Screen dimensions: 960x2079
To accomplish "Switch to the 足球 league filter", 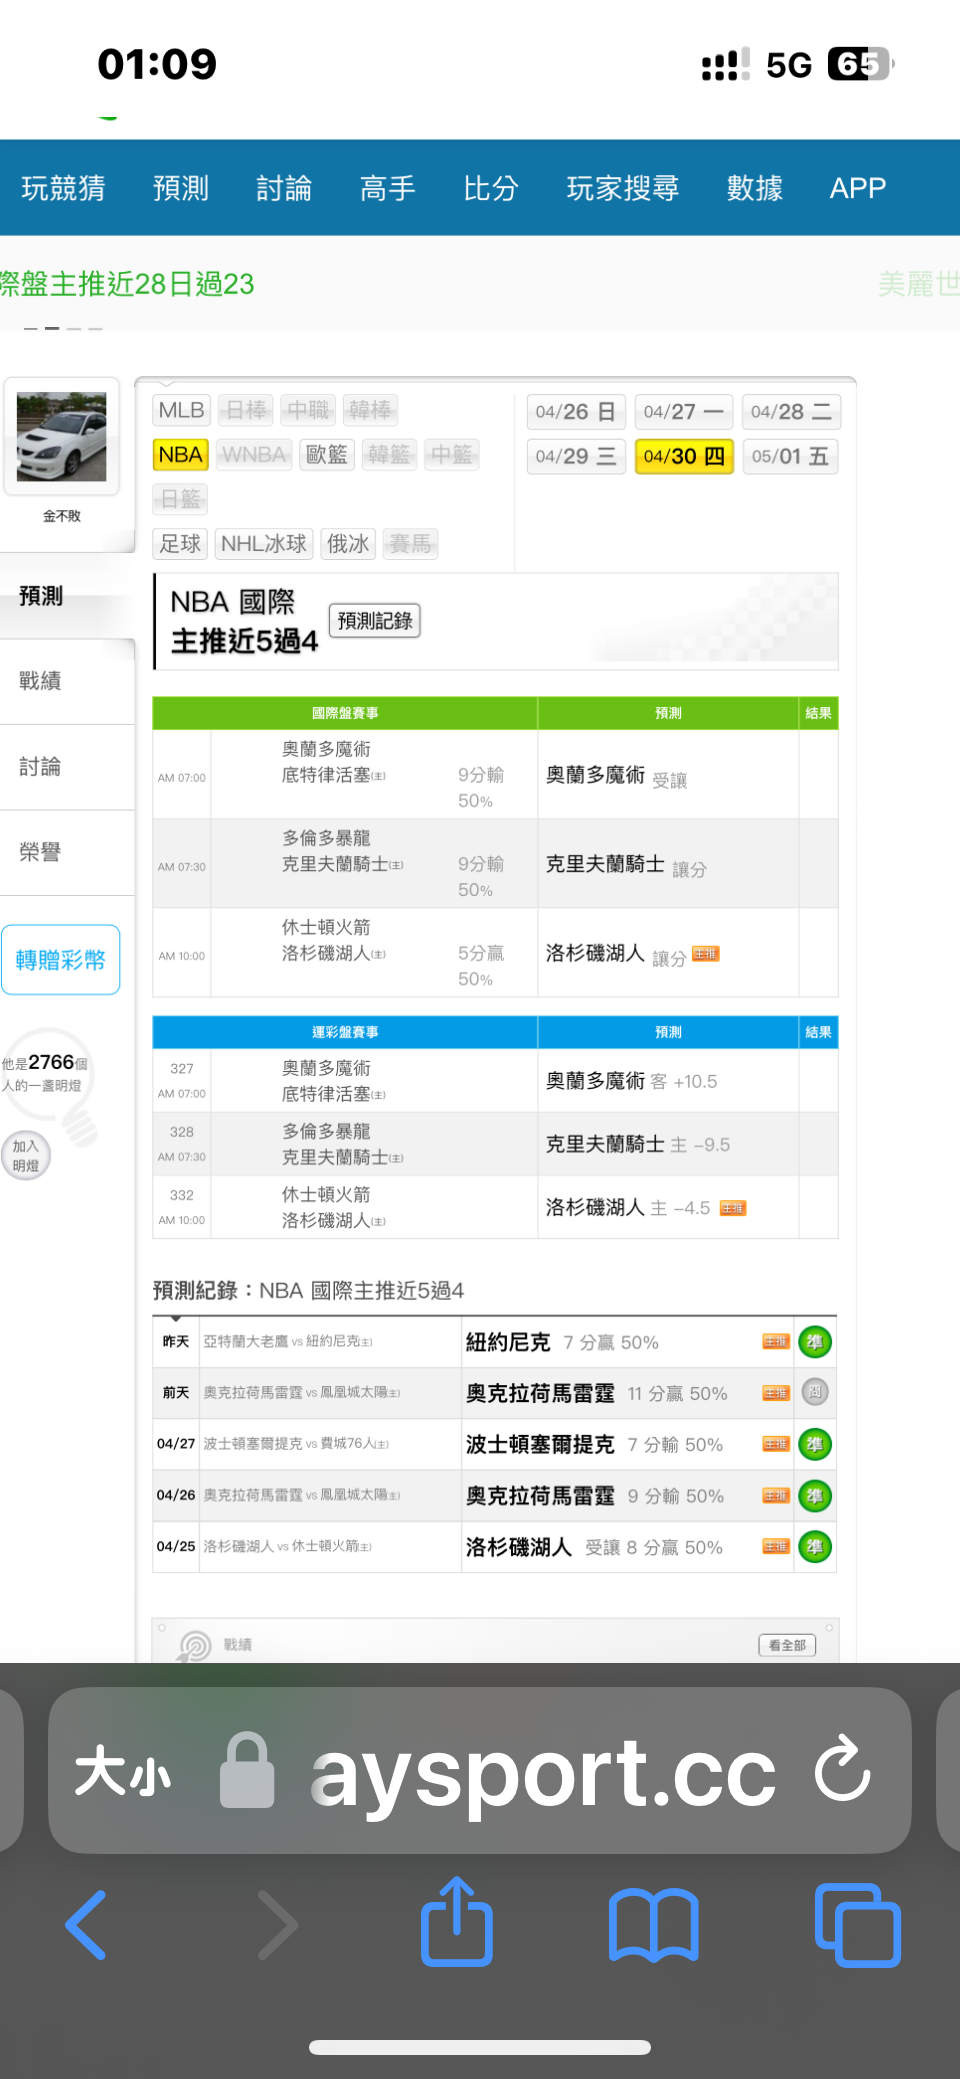I will pos(180,544).
